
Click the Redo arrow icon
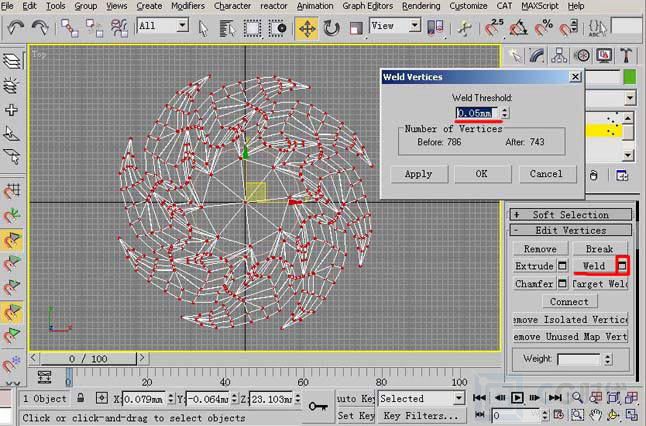click(40, 28)
